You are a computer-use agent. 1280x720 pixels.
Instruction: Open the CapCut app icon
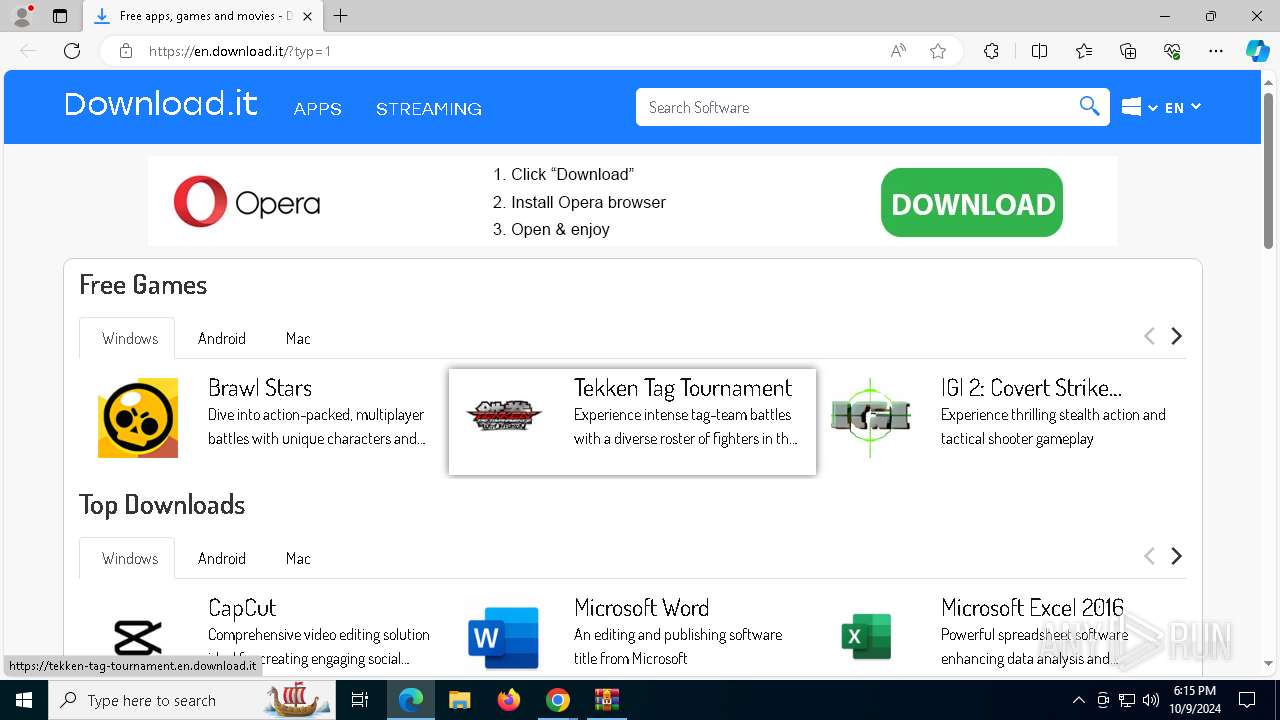pyautogui.click(x=138, y=637)
